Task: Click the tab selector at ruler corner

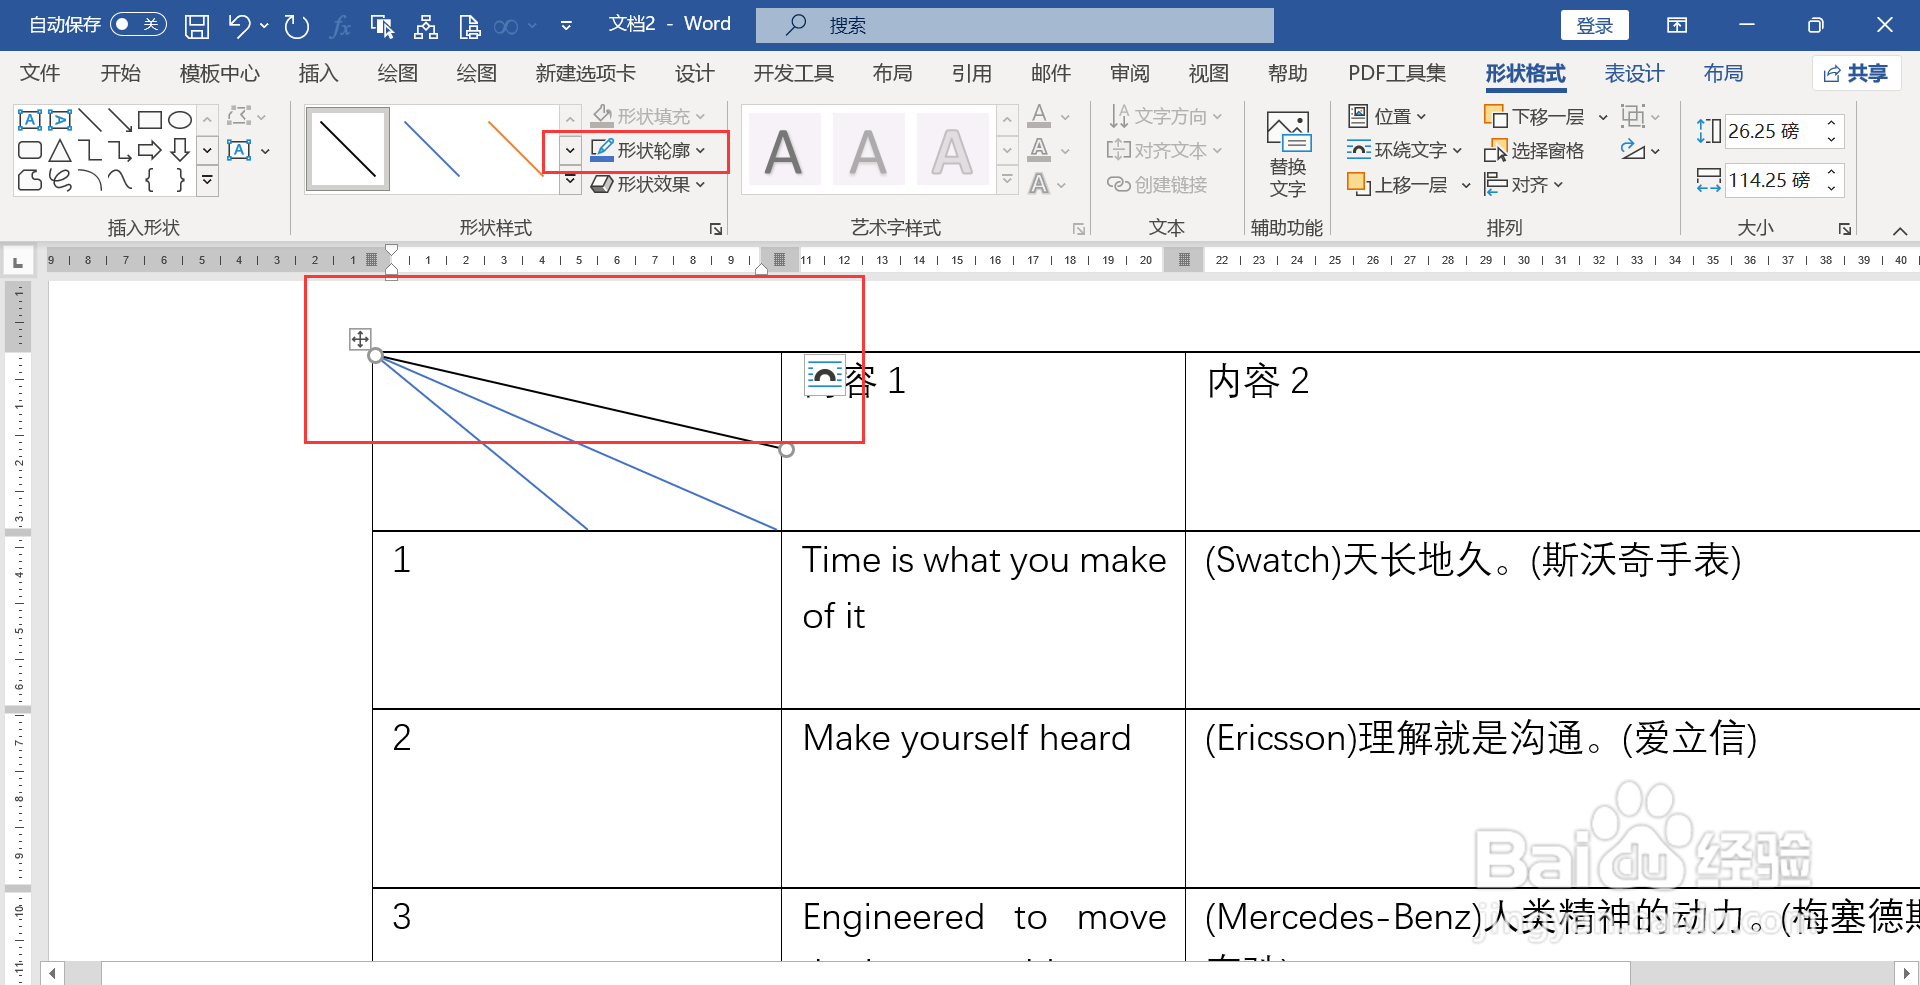Action: [x=17, y=262]
